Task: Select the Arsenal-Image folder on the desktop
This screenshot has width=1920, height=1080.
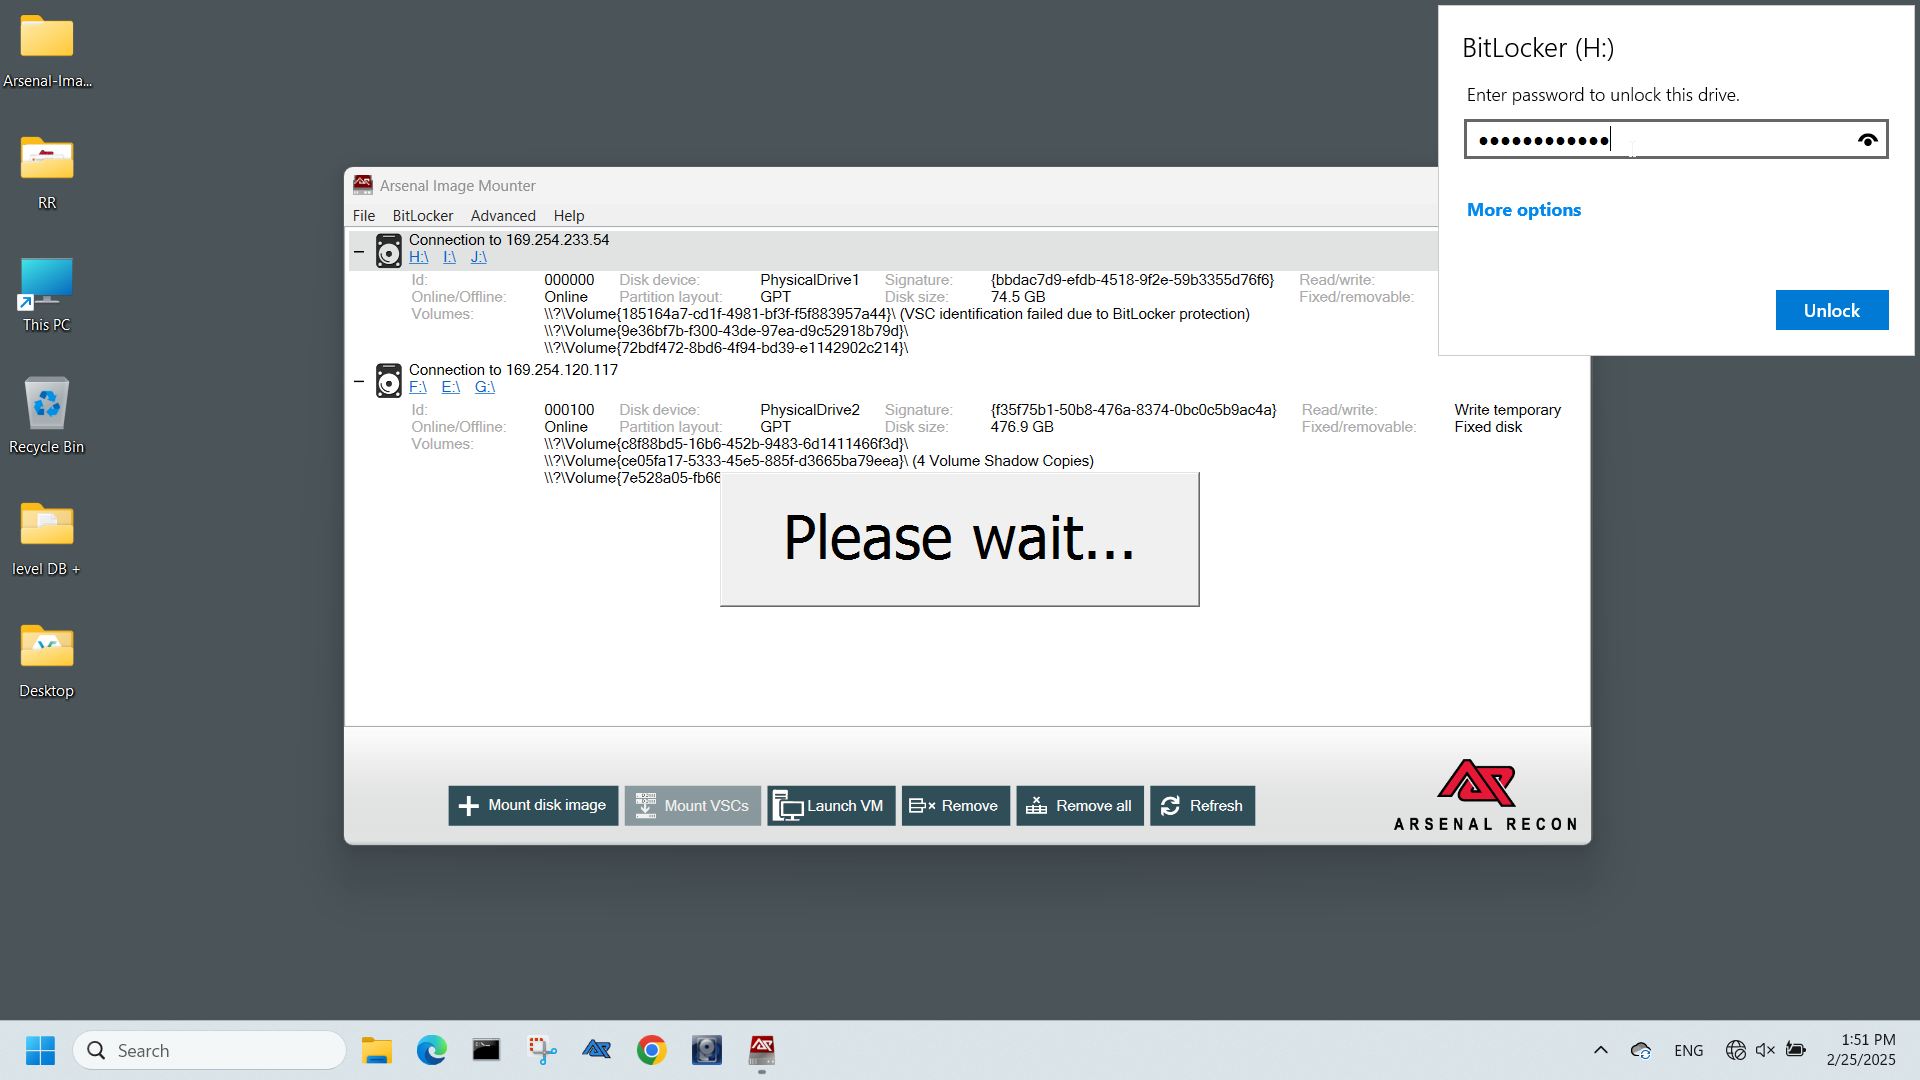Action: coord(47,52)
